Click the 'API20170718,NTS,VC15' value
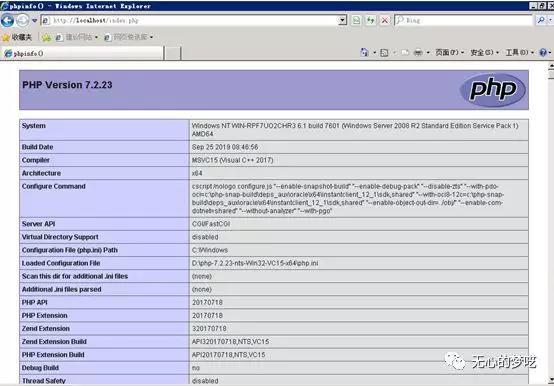The image size is (554, 386). click(229, 355)
